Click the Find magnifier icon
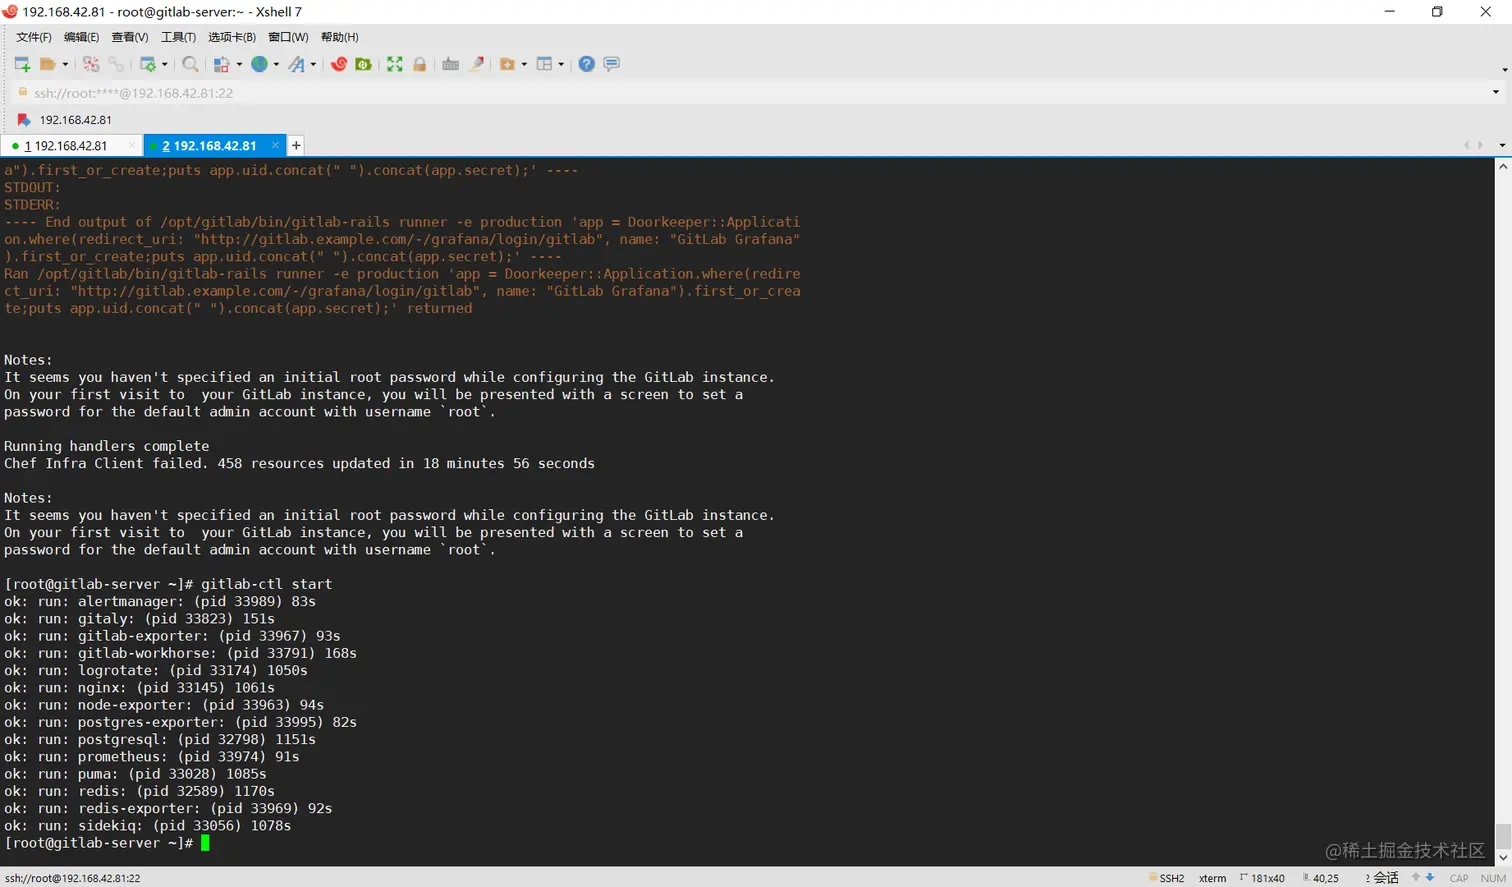Viewport: 1512px width, 887px height. pos(190,64)
